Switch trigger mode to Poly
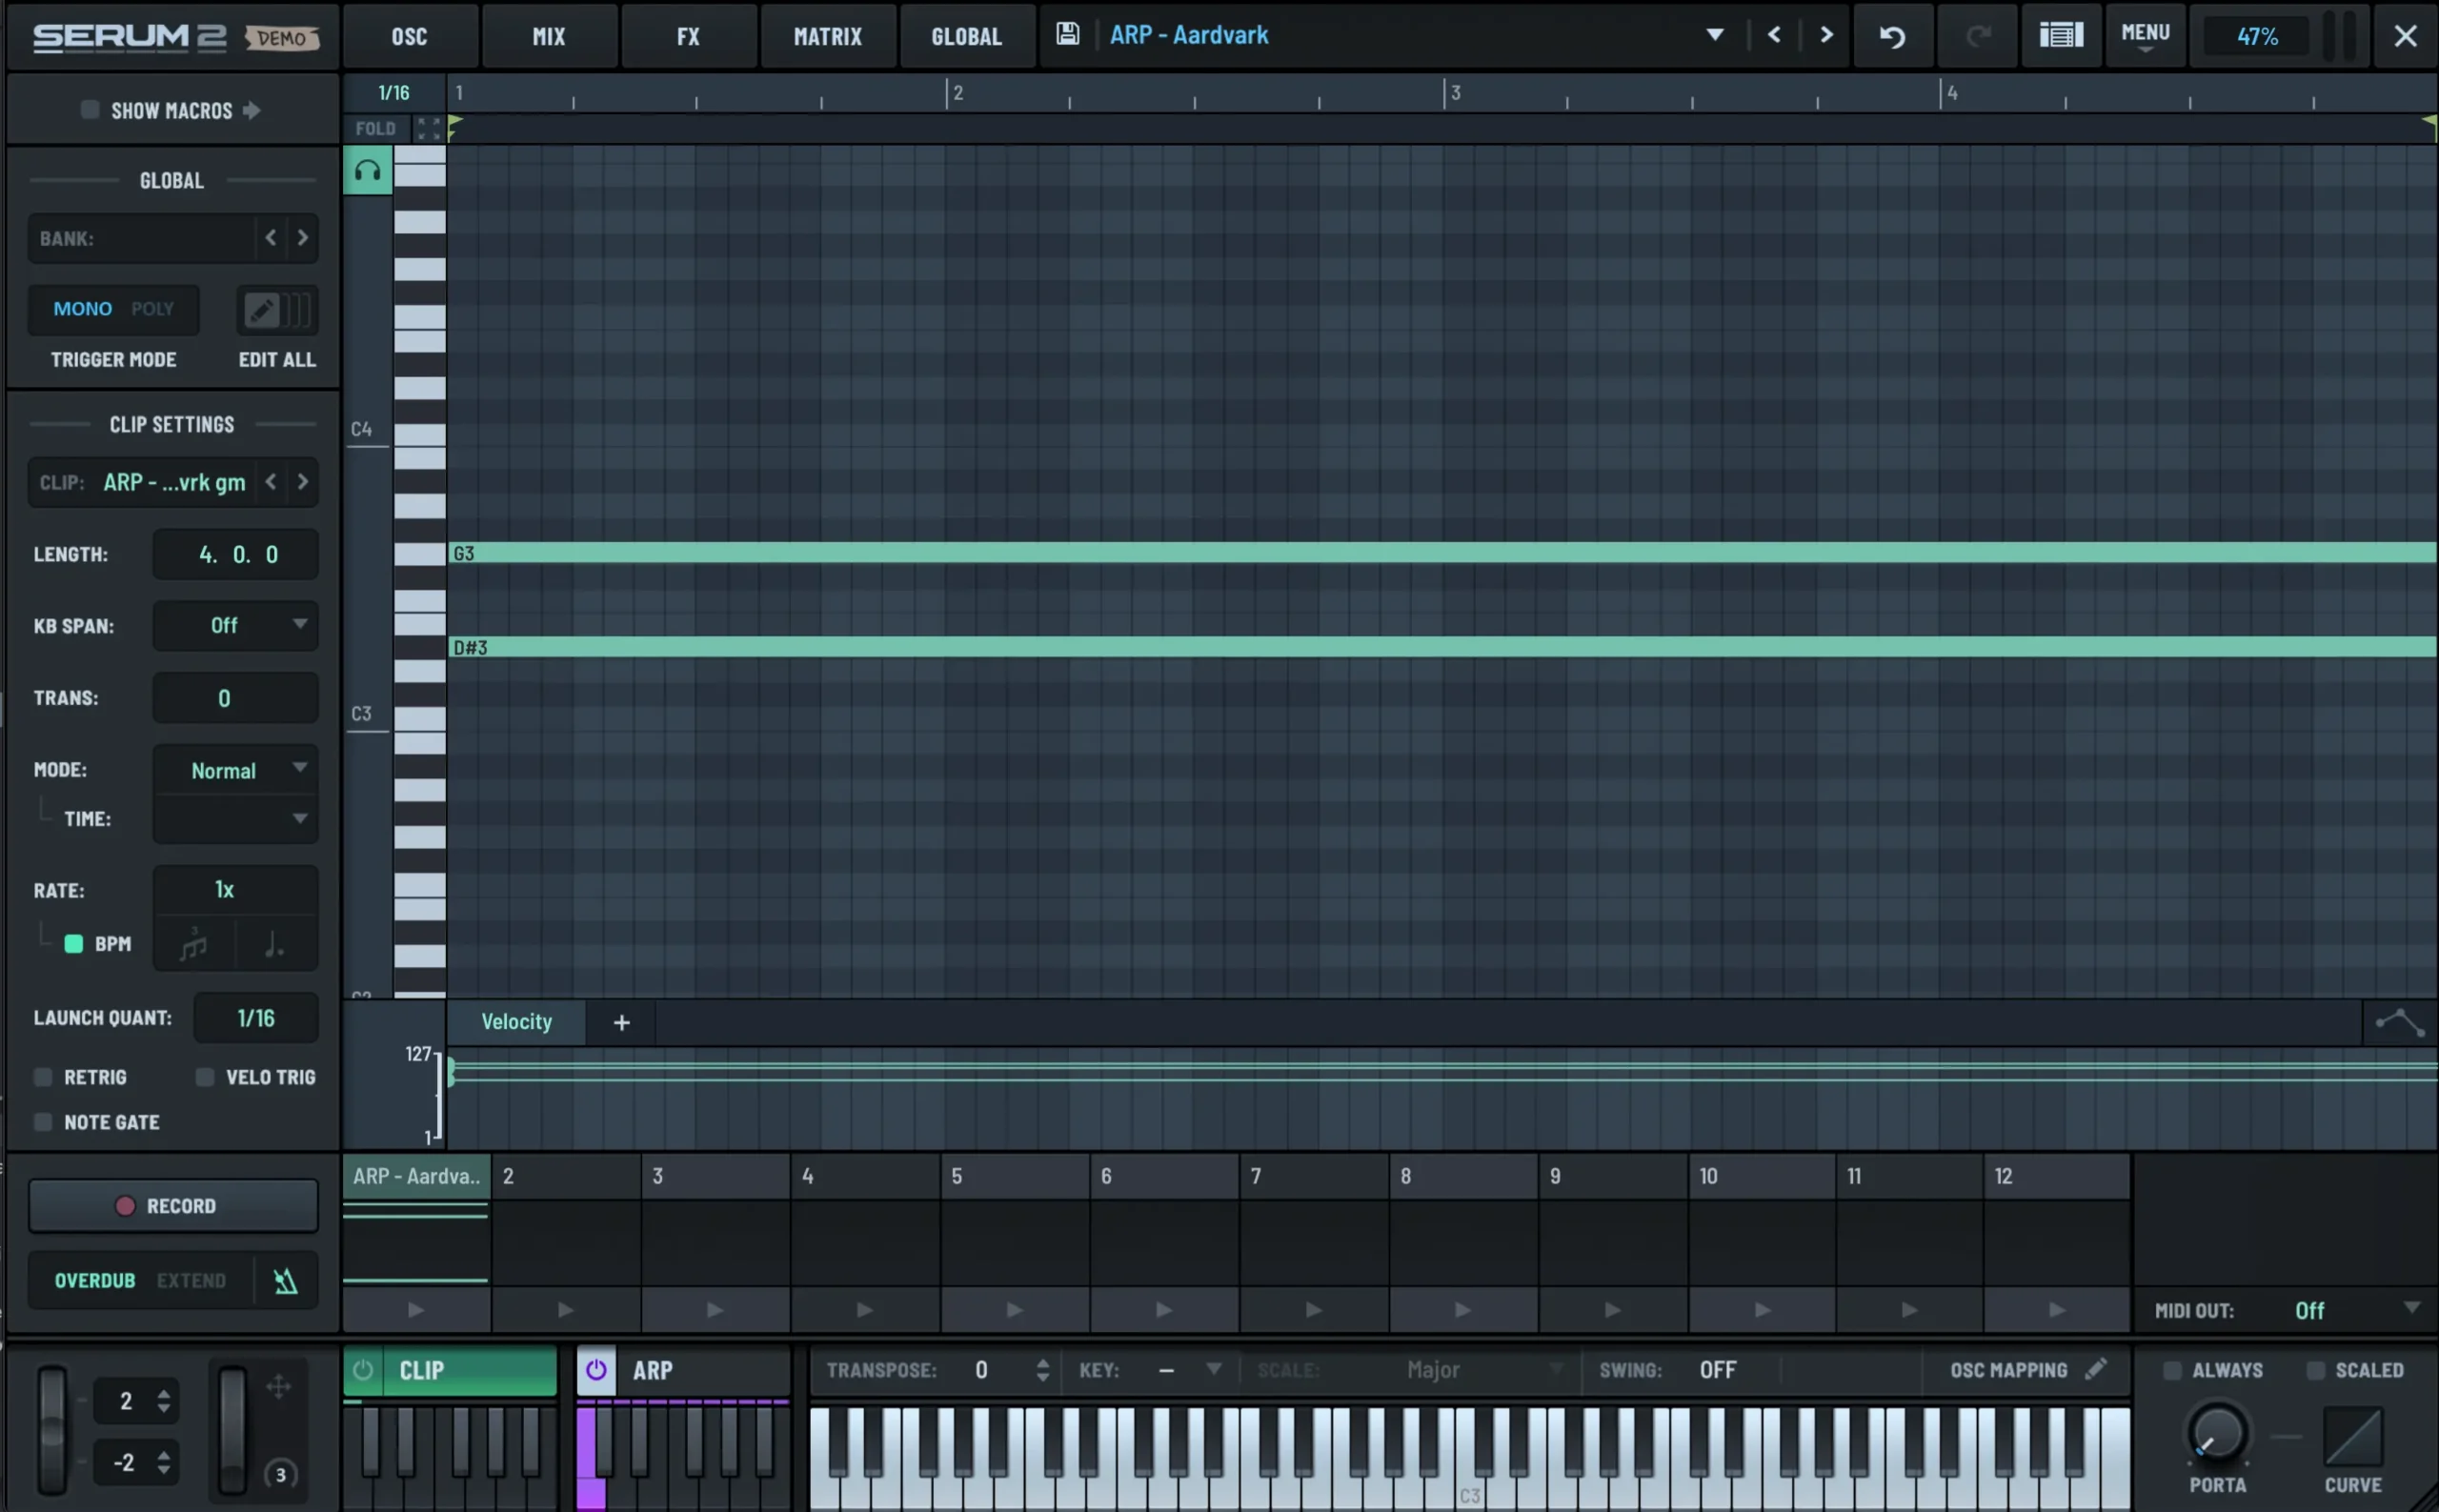 tap(152, 309)
